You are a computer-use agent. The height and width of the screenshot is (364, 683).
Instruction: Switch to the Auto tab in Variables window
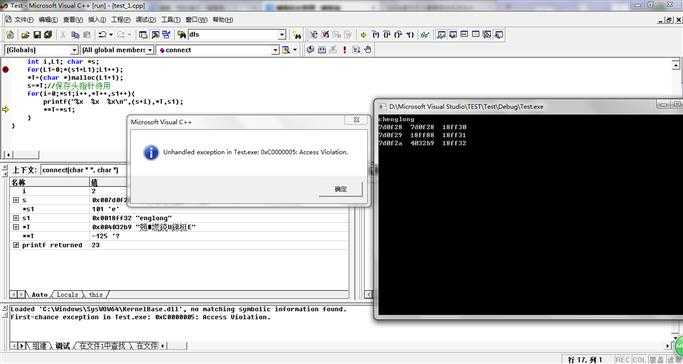39,295
